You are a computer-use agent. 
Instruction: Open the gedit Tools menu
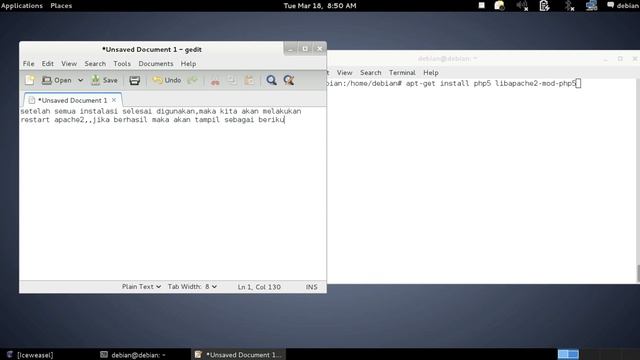[x=122, y=64]
